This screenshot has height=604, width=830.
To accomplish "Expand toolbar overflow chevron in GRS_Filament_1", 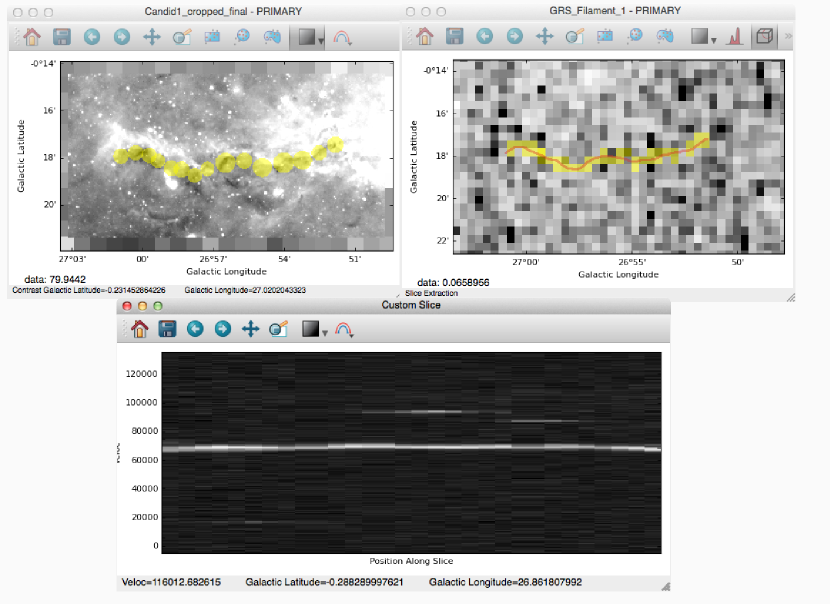I will tap(788, 37).
